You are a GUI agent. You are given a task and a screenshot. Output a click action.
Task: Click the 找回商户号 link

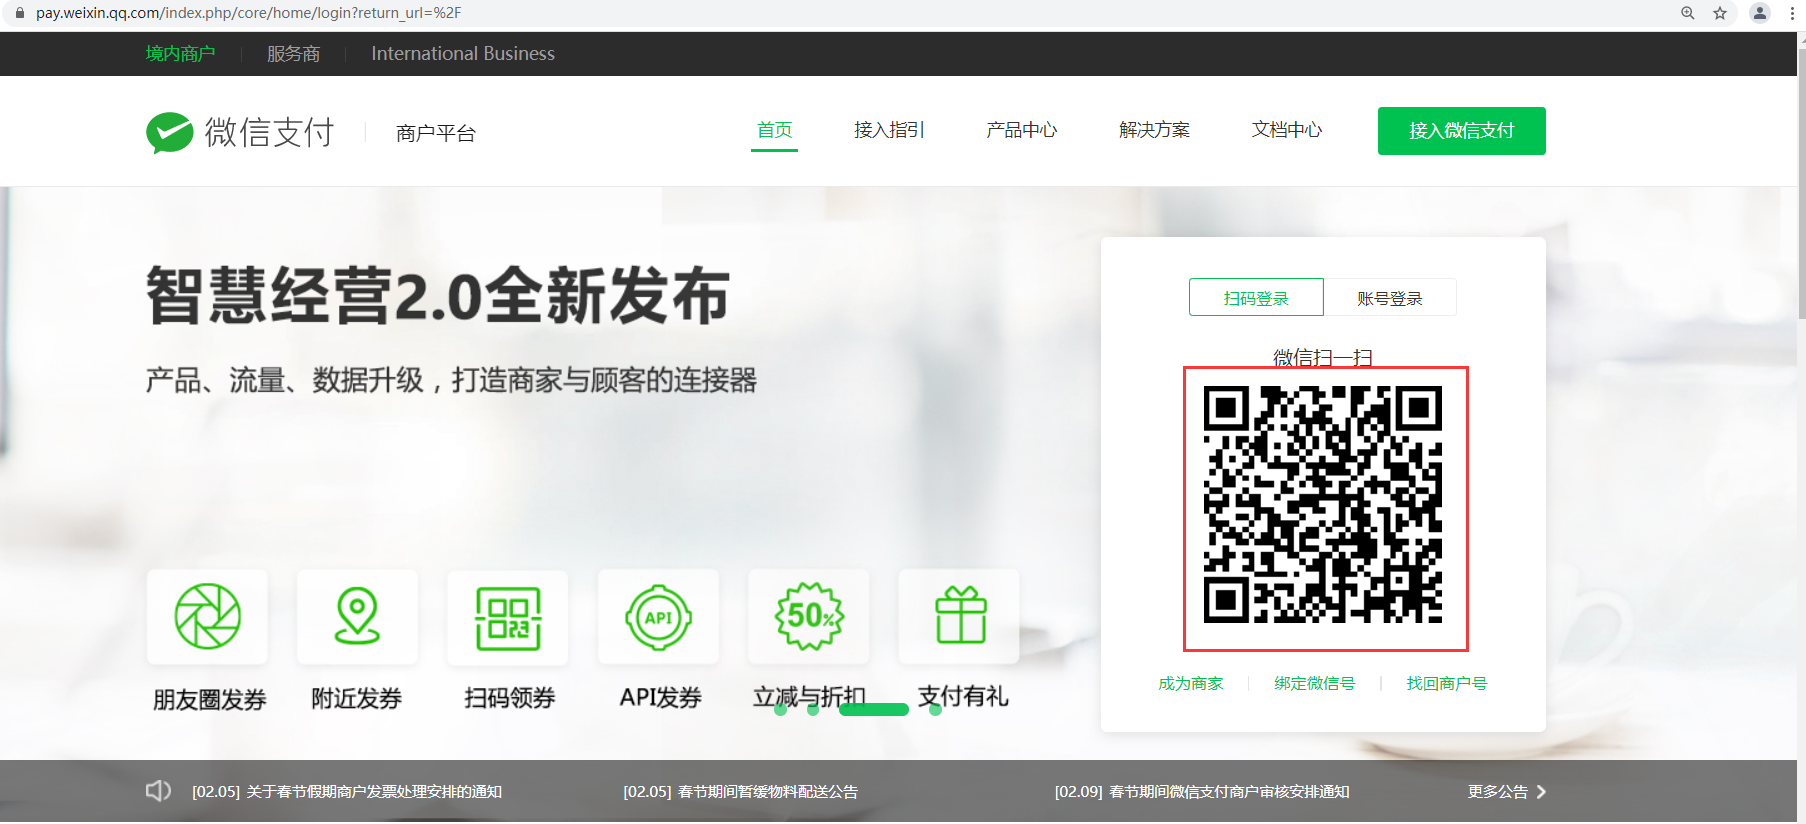(x=1447, y=683)
